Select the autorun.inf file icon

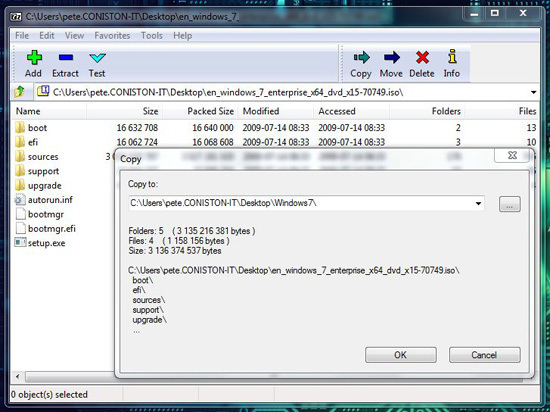coord(20,200)
